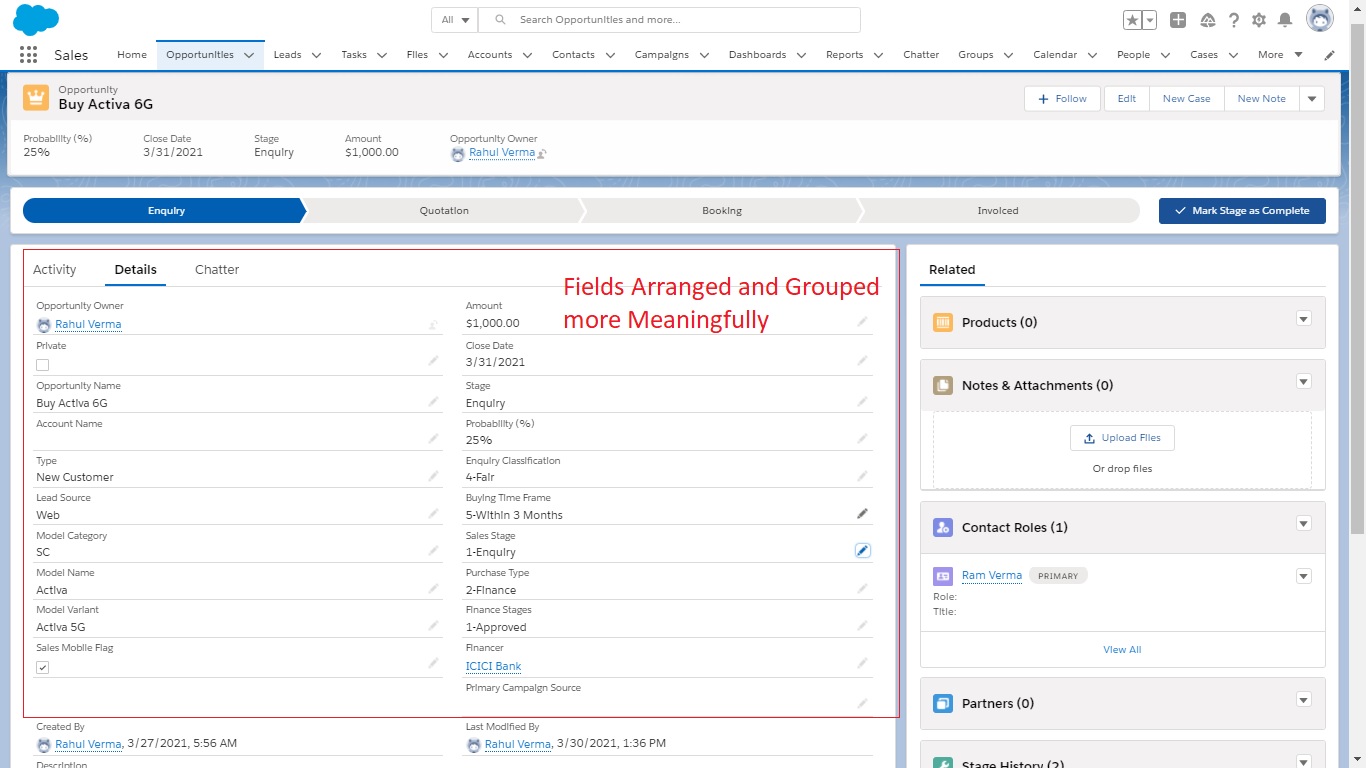Open the user profile avatar

pyautogui.click(x=1320, y=19)
